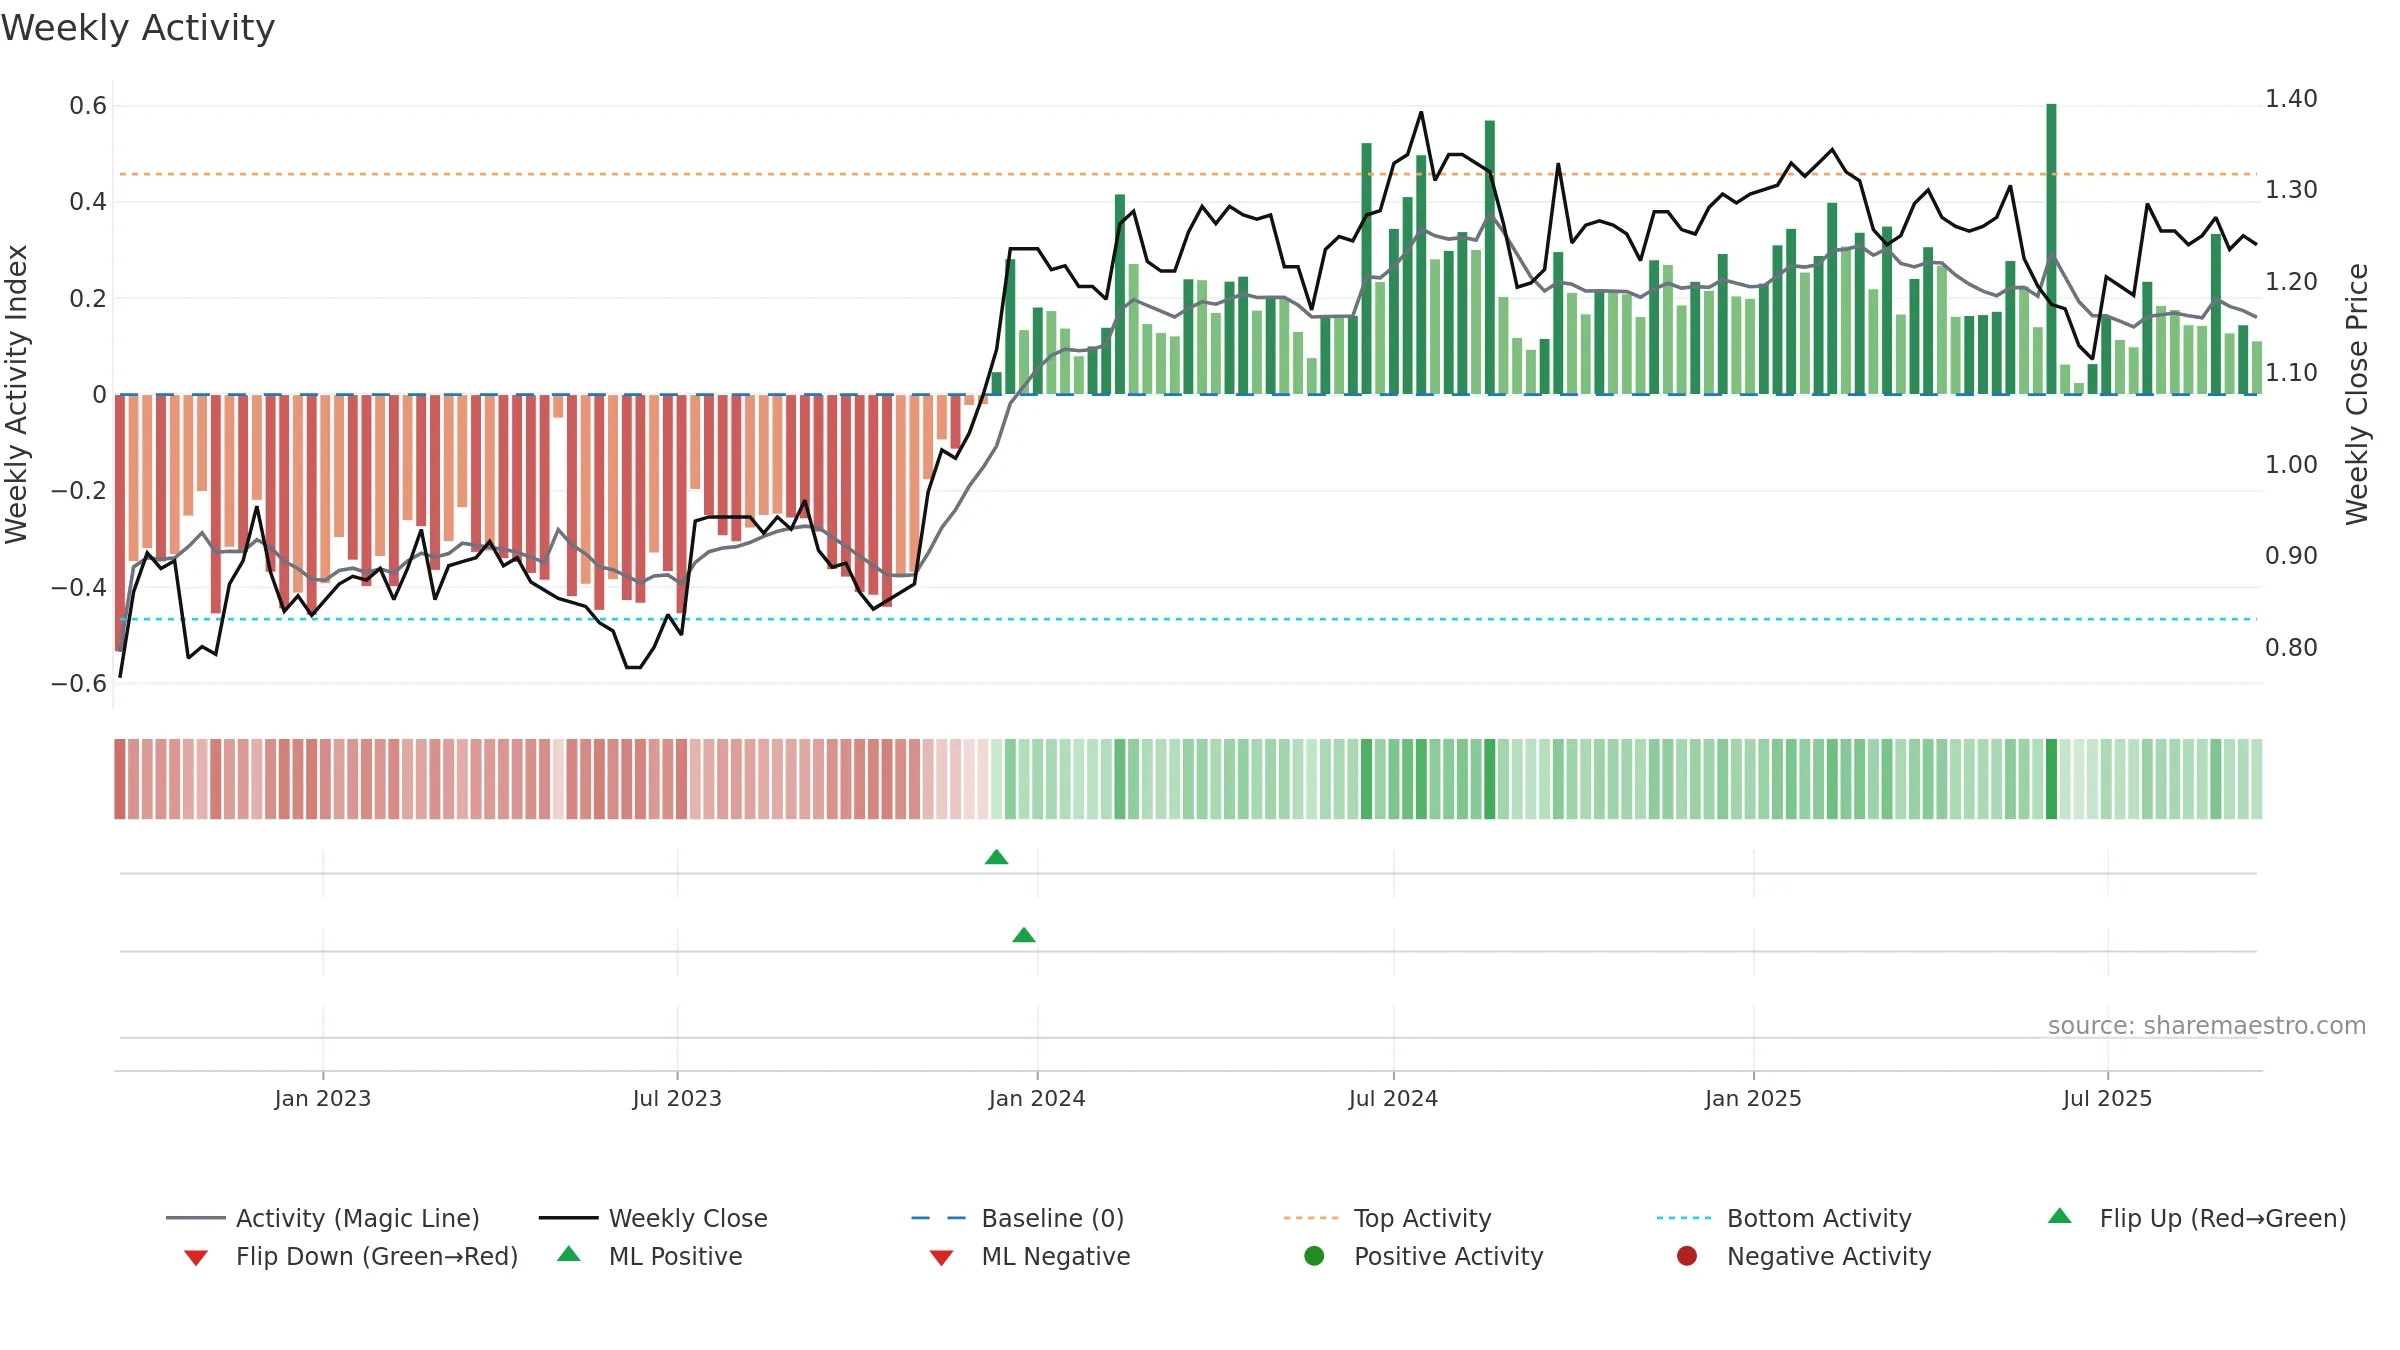Toggle the Positive Activity legend entry
2400x1350 pixels.
1423,1256
